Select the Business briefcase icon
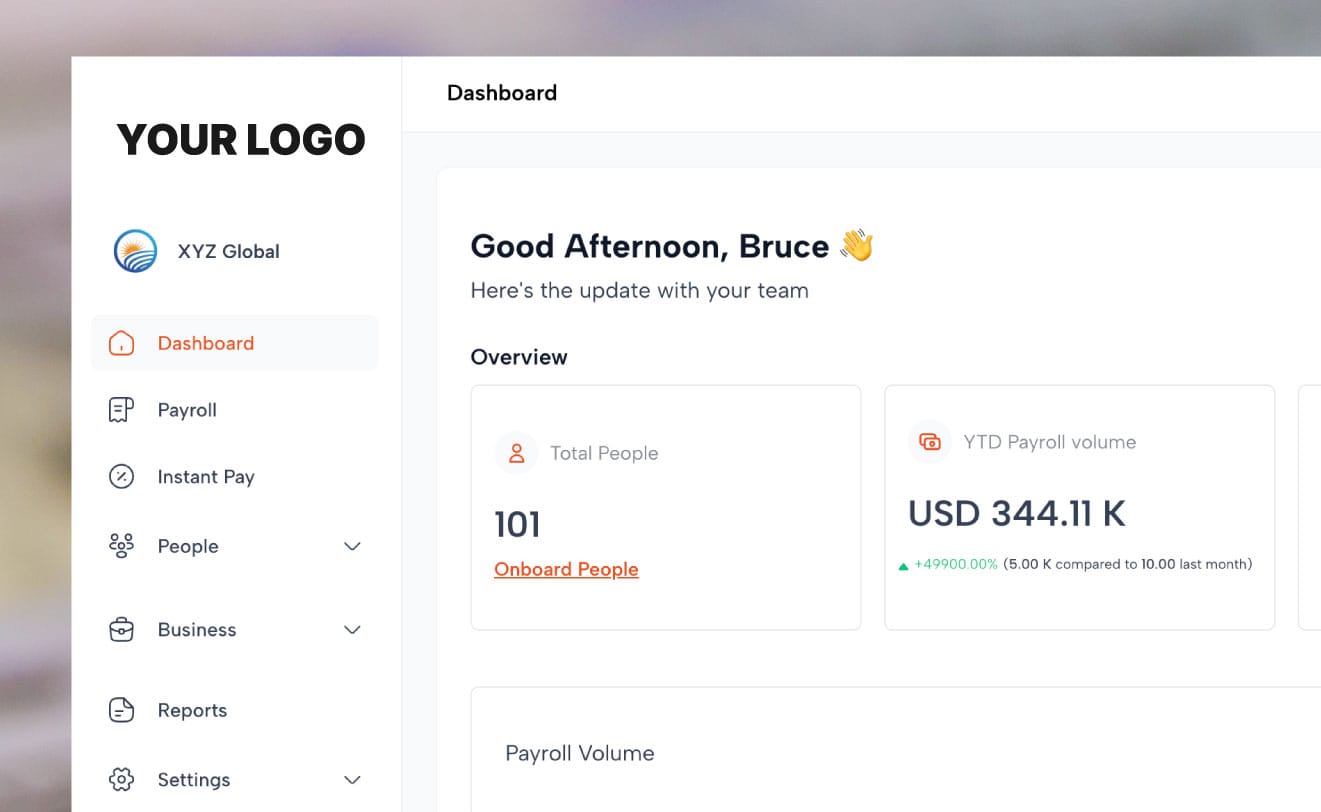Image resolution: width=1321 pixels, height=812 pixels. [x=120, y=629]
